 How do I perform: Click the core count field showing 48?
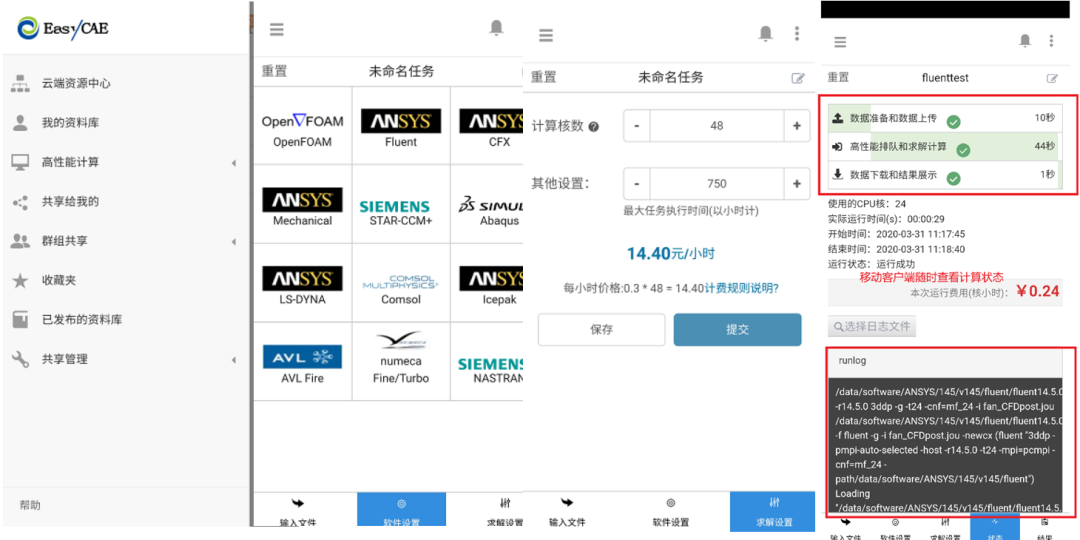click(x=717, y=126)
